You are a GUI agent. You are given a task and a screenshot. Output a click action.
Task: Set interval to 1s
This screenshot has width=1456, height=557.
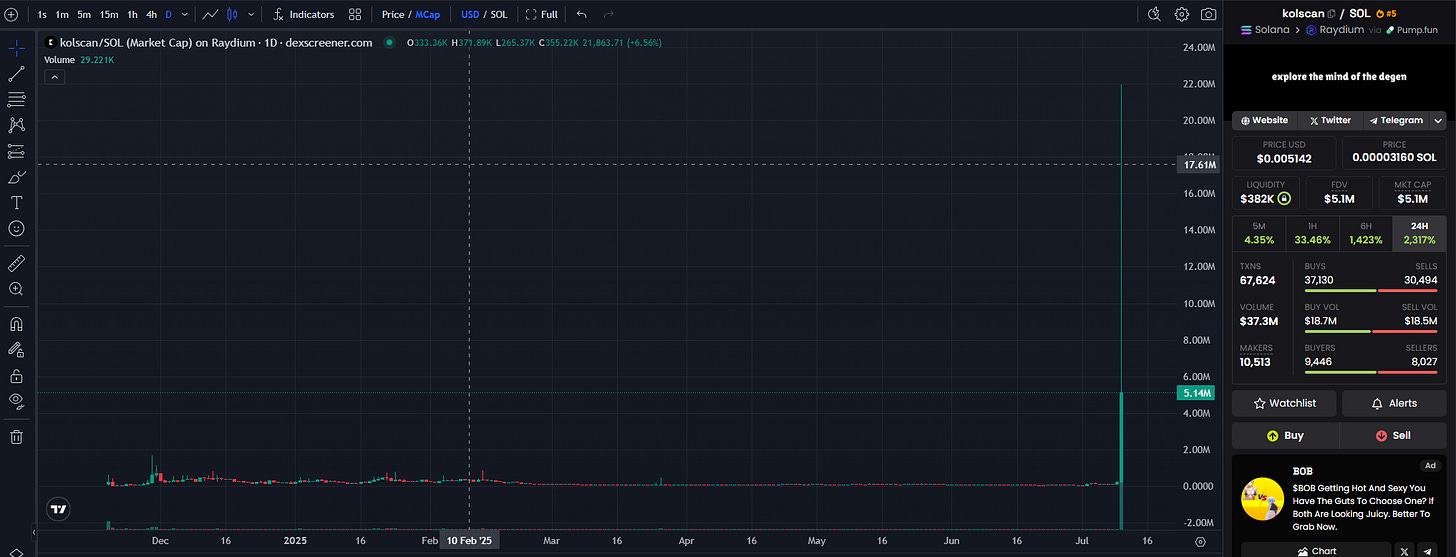click(42, 15)
